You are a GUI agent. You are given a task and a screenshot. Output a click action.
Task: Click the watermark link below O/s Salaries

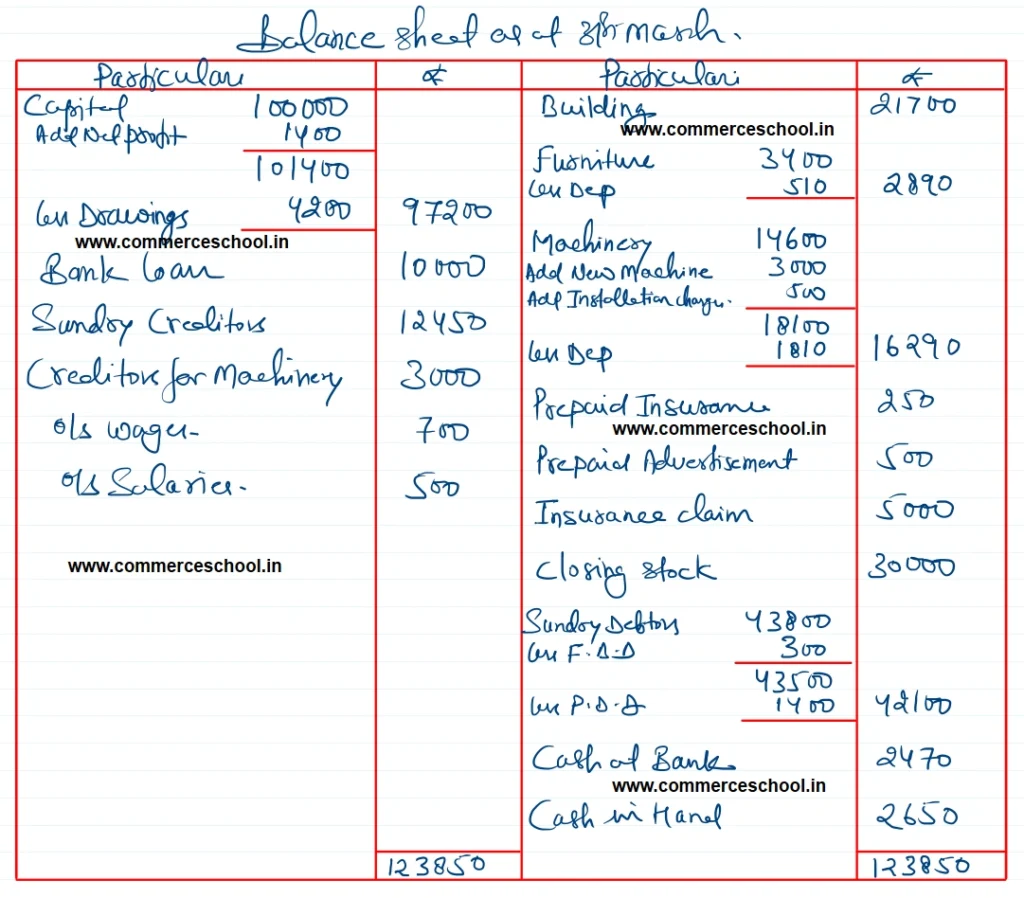(174, 566)
